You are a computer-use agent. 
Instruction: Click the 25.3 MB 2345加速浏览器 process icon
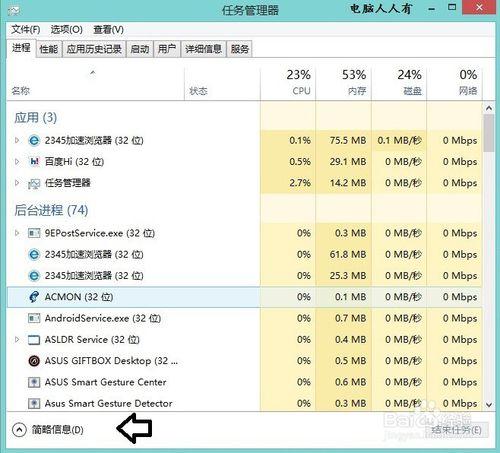click(34, 276)
